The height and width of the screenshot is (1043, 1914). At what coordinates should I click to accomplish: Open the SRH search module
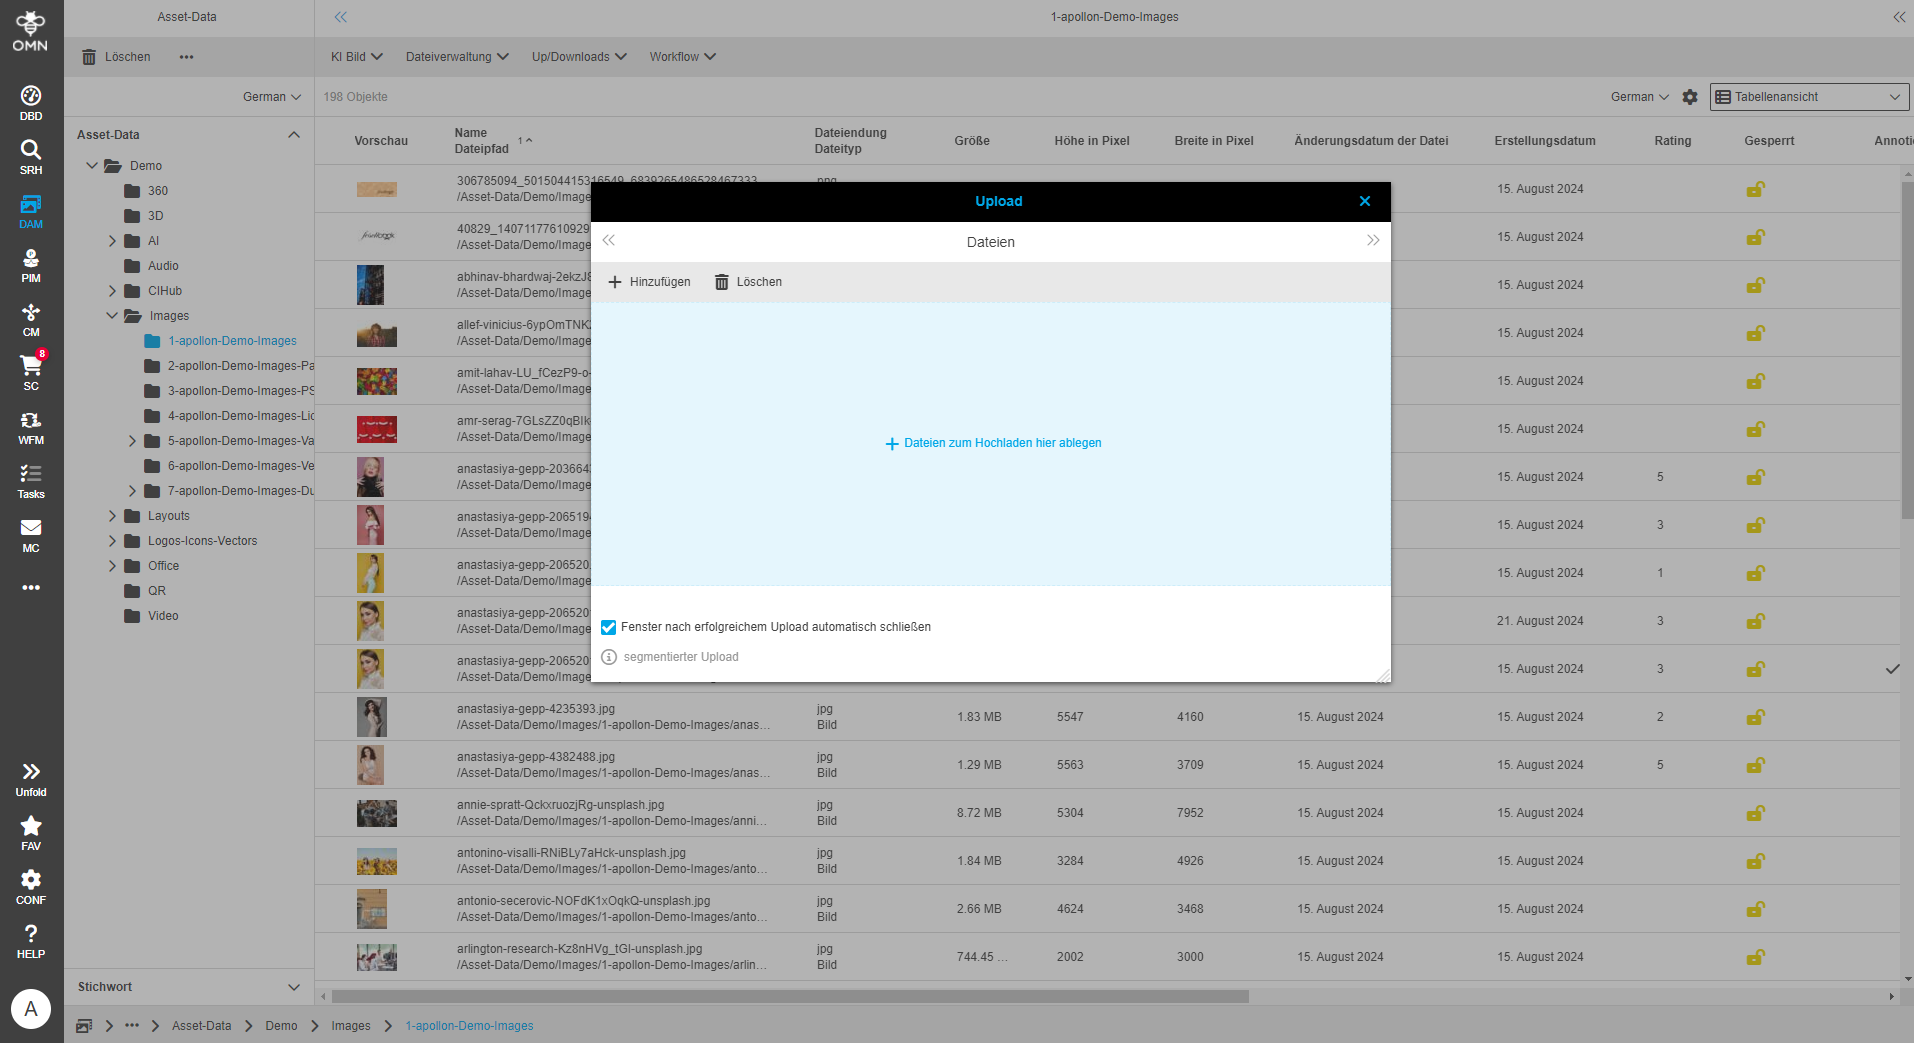pos(30,153)
